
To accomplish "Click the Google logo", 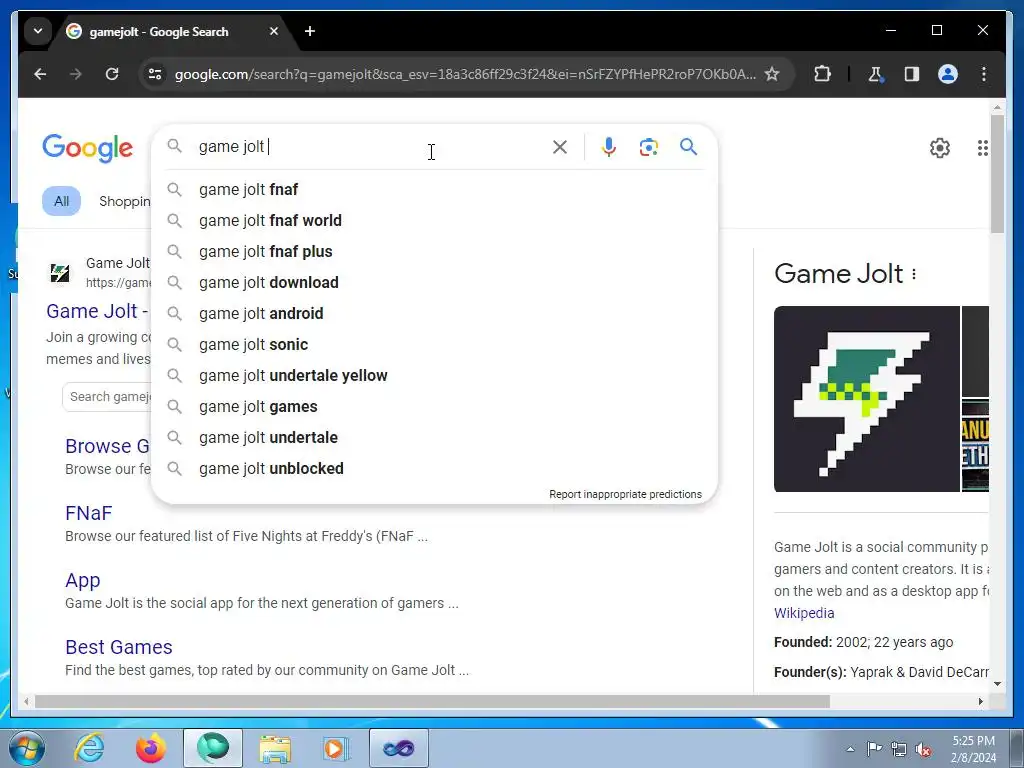I will 88,148.
